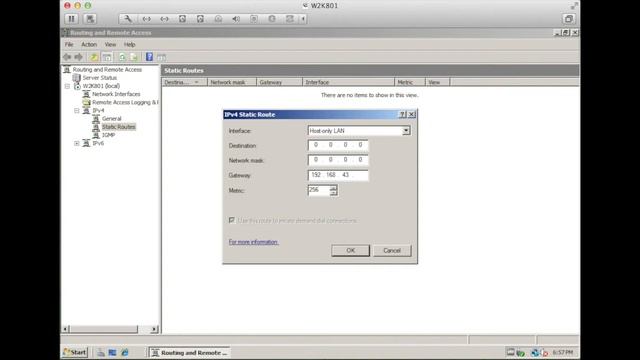This screenshot has height=360, width=640.
Task: Click the VM window stacking icon at top right
Action: pyautogui.click(x=569, y=19)
